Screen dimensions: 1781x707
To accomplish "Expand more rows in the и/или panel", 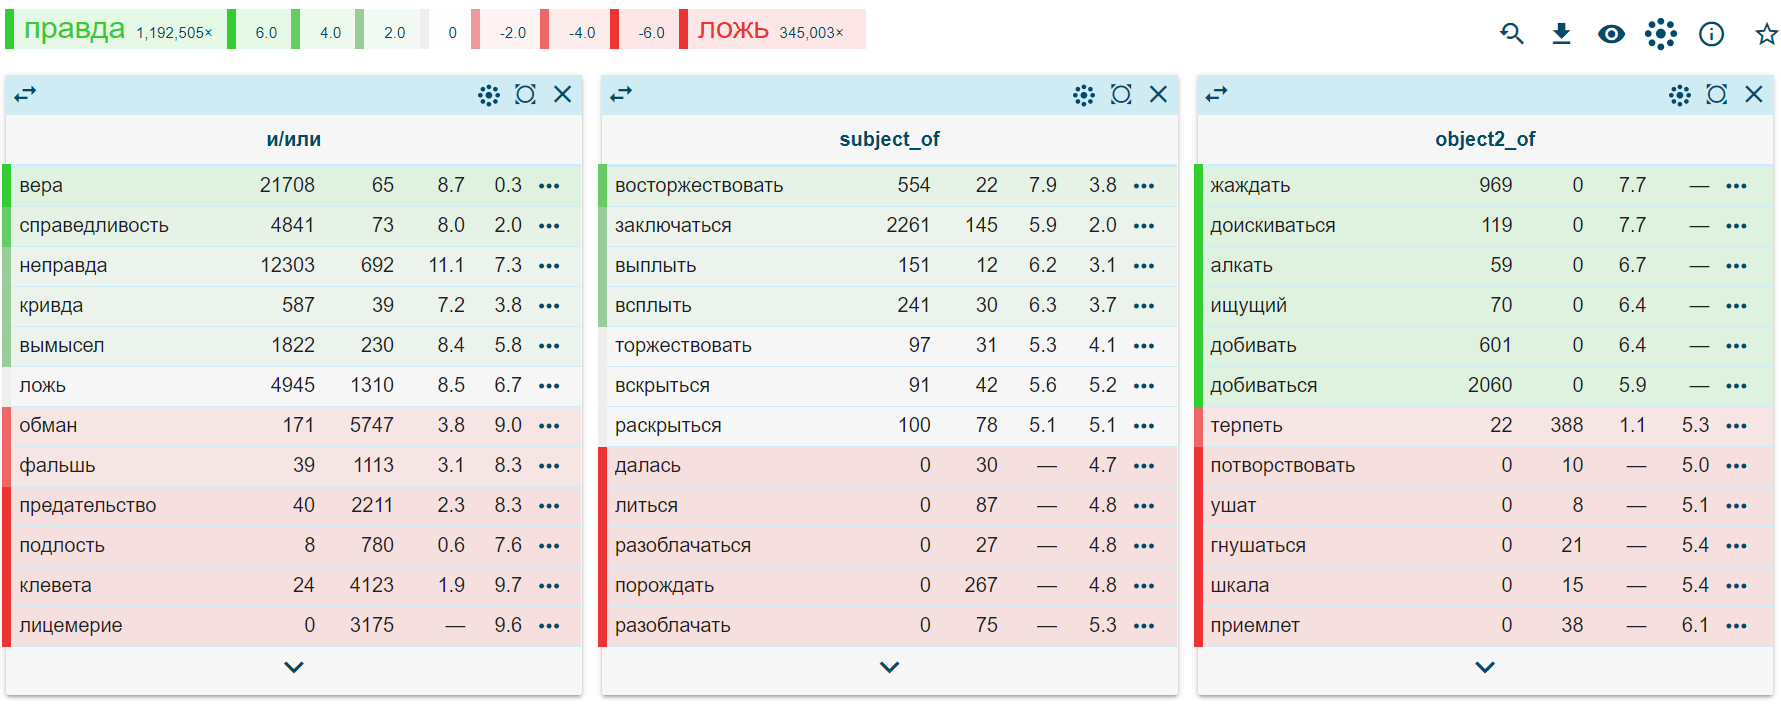I will (293, 667).
